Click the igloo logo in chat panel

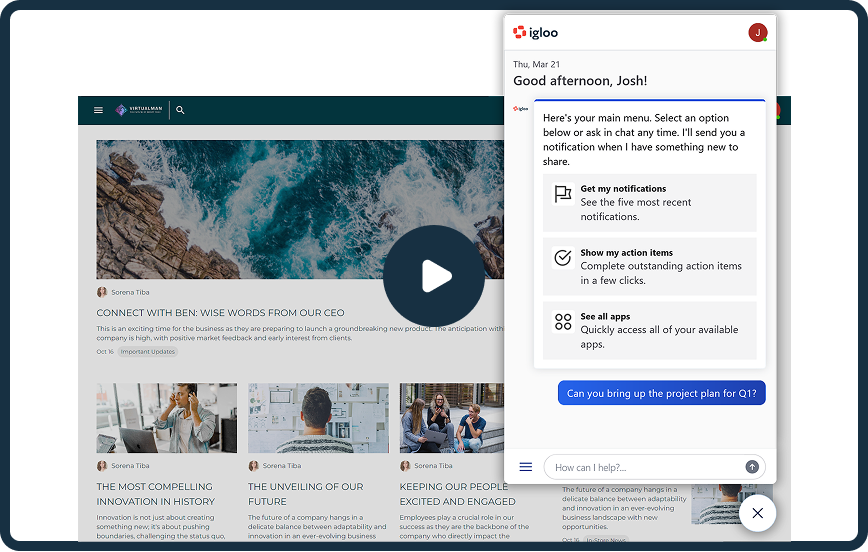coord(536,33)
